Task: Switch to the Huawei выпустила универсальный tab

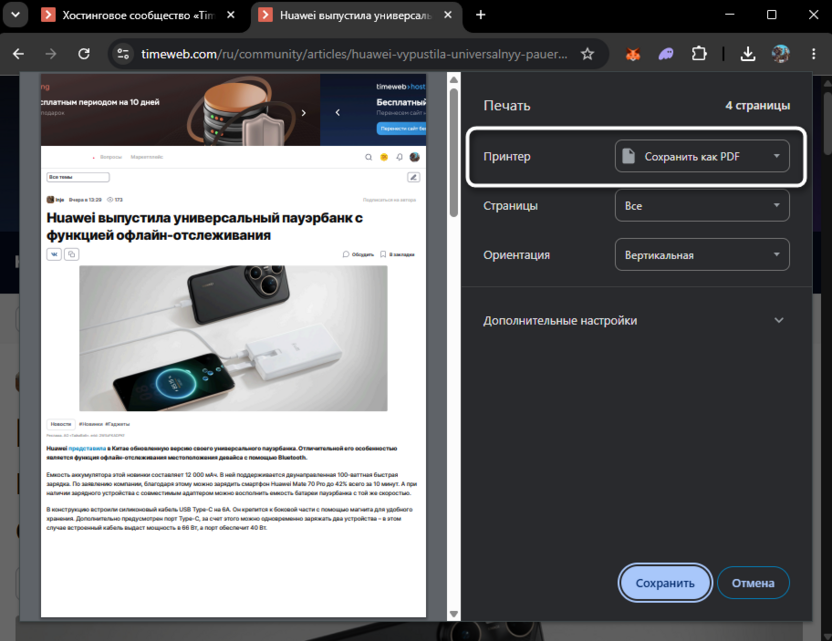Action: (x=356, y=15)
